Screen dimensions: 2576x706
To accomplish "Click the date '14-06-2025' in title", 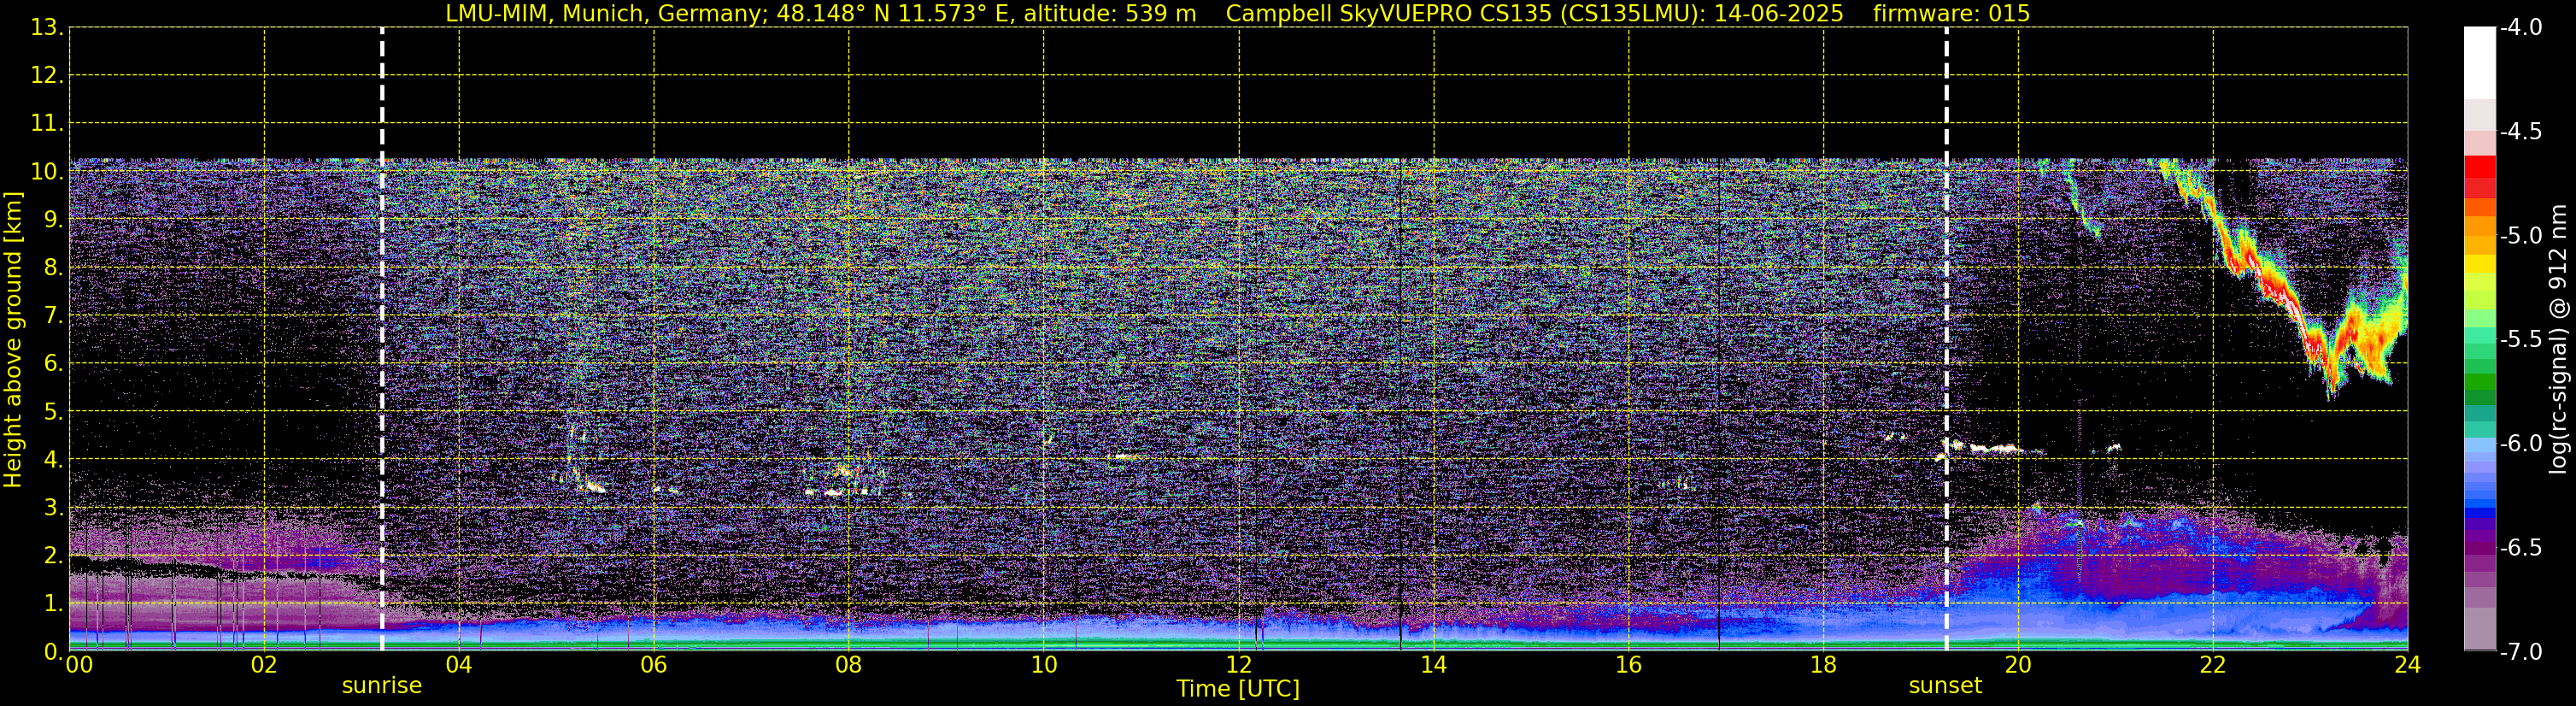I will 1779,14.
